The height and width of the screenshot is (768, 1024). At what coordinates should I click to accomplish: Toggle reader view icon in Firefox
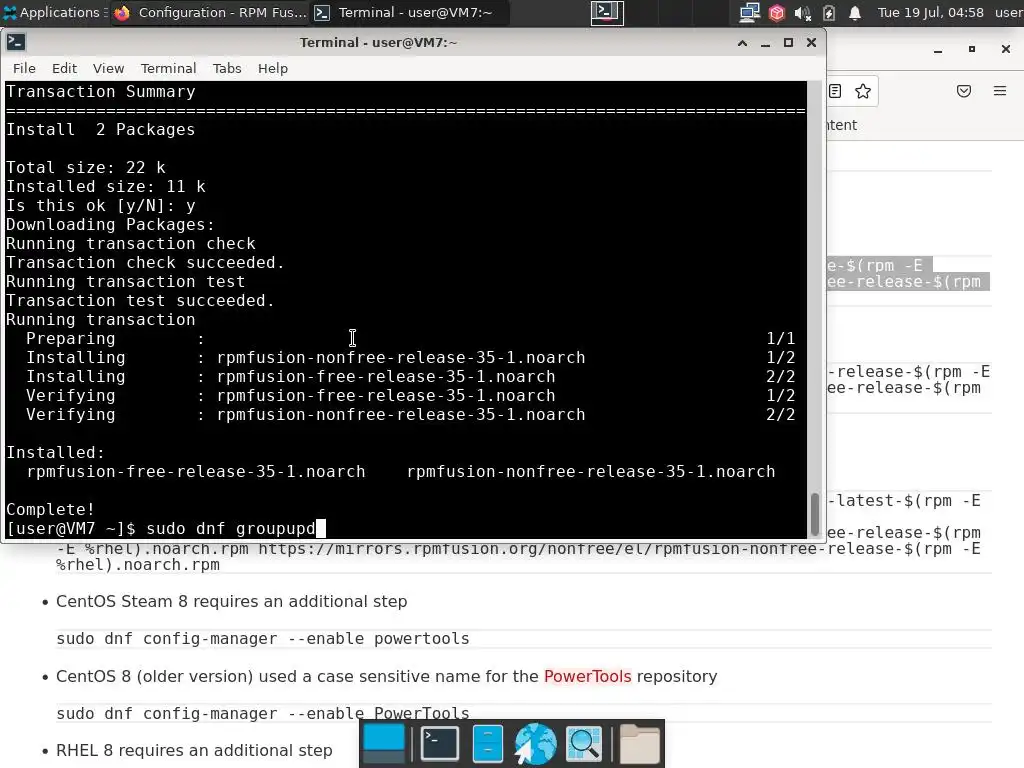[x=835, y=91]
